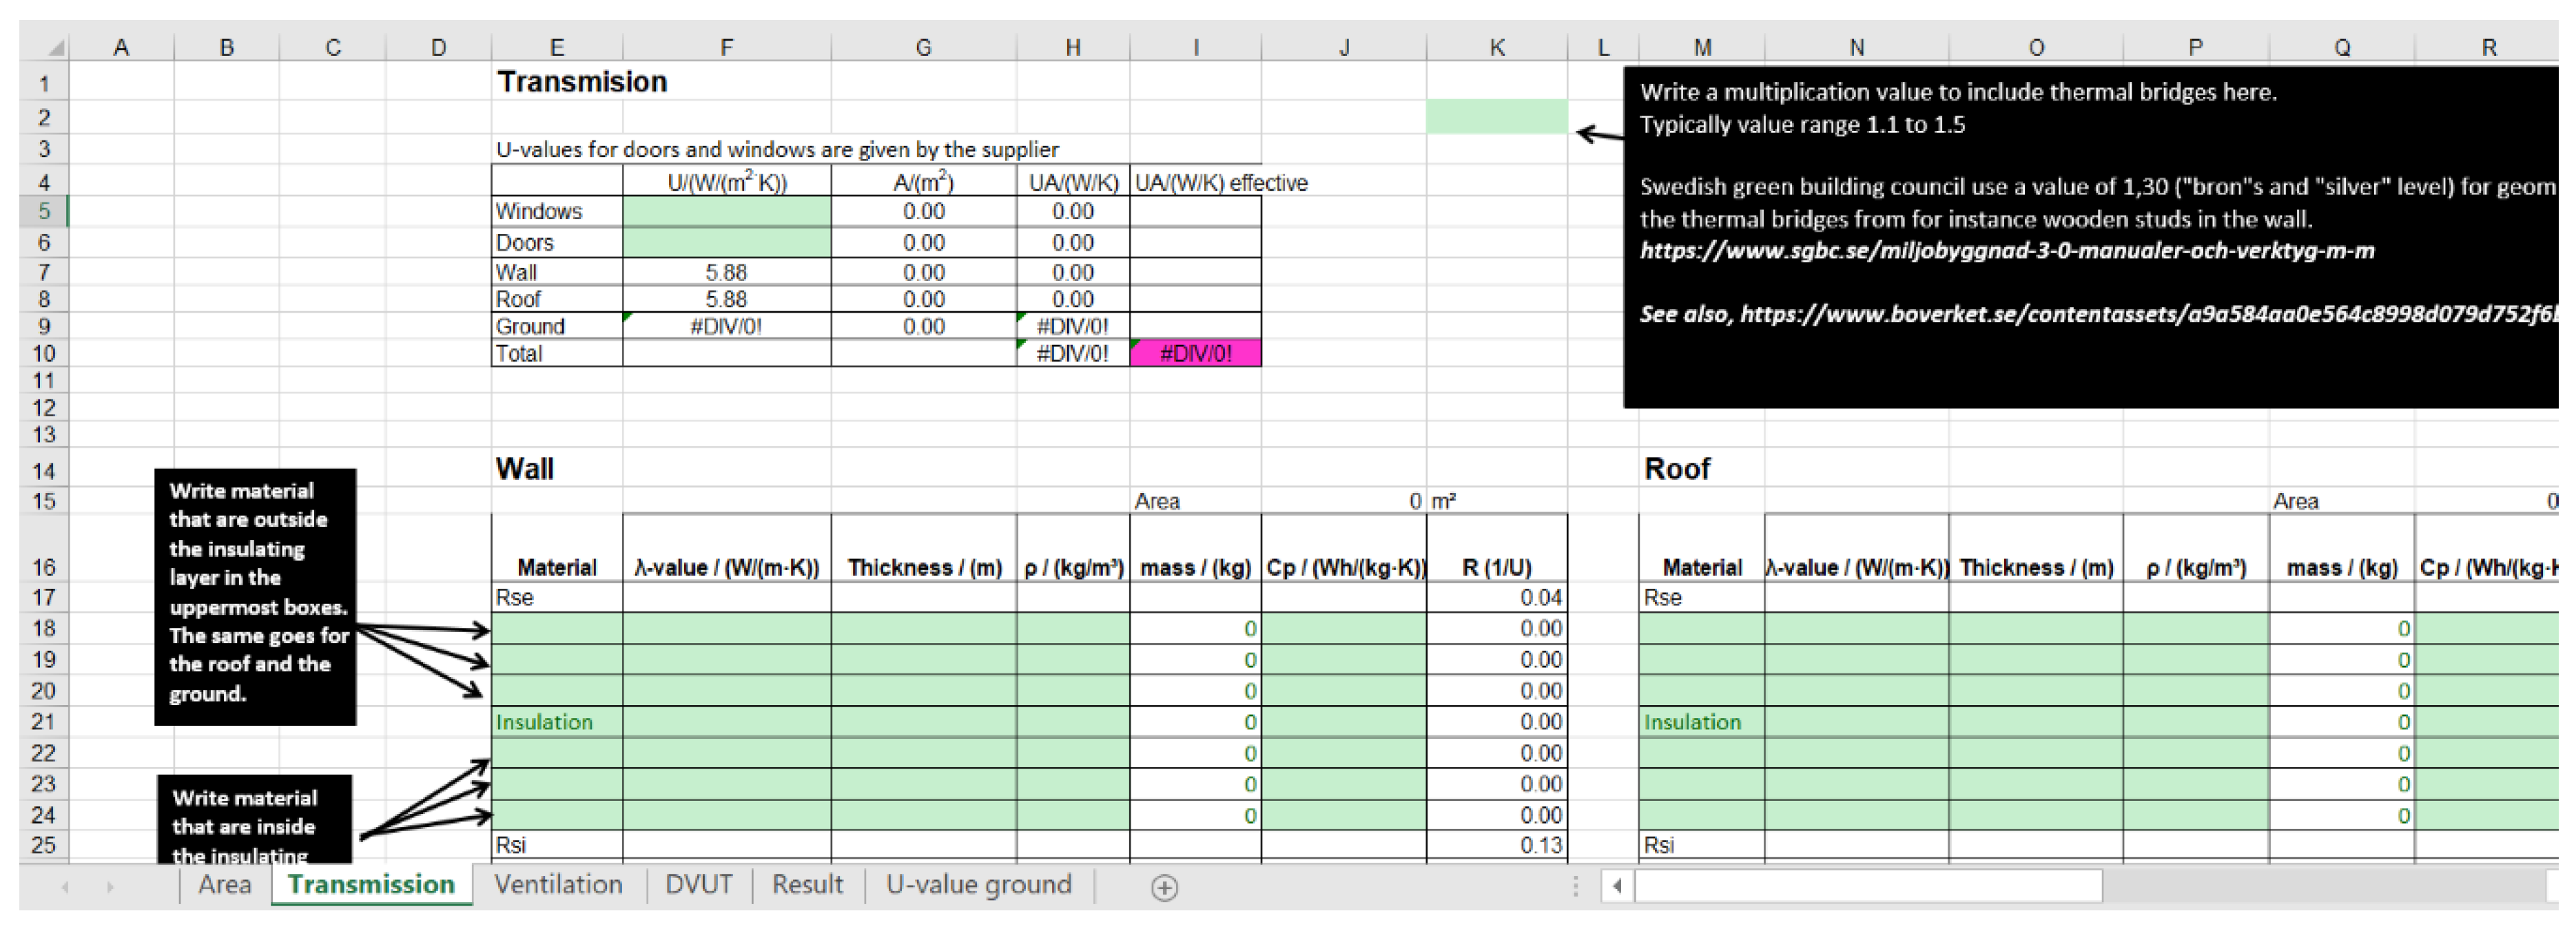Click the sgbc.se miljobyggnad link text

(x=2006, y=251)
